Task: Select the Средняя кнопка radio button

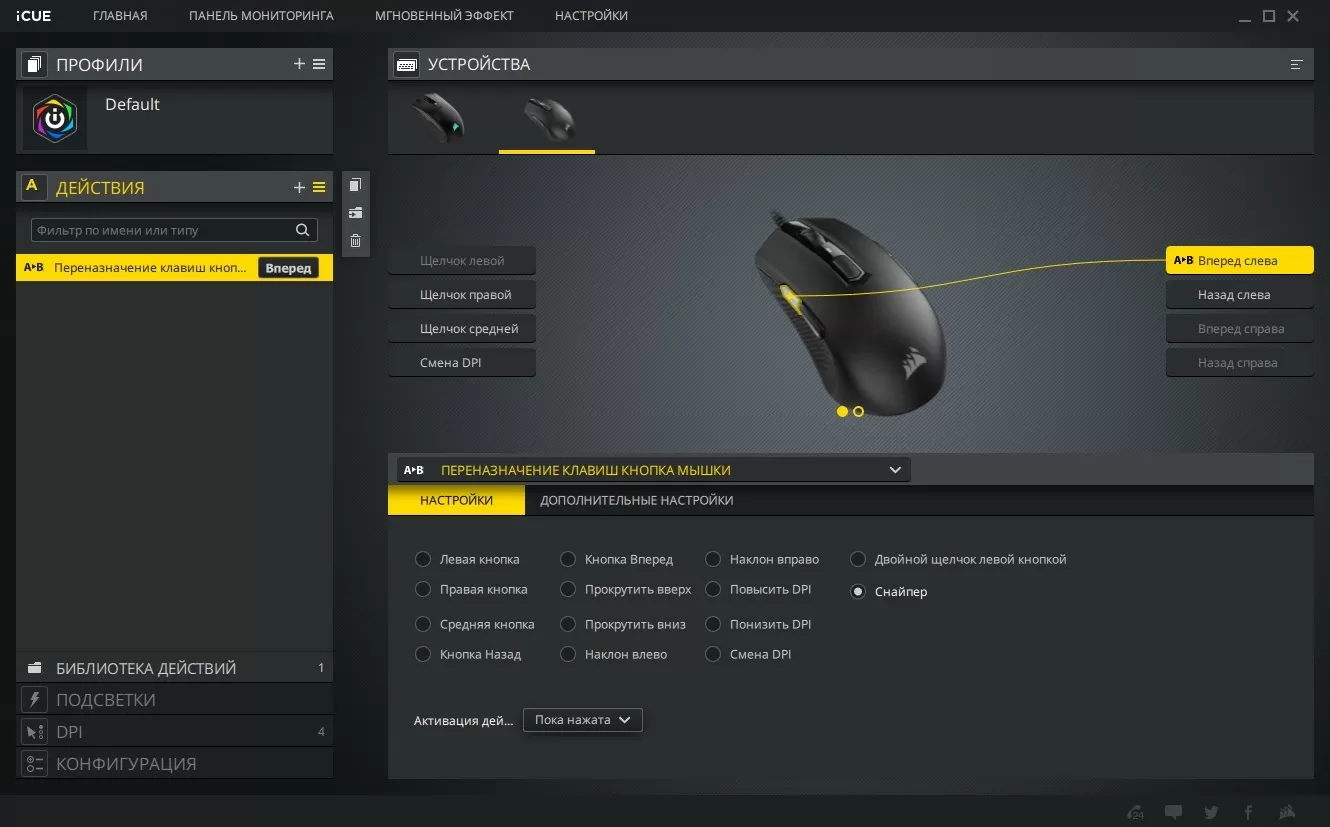Action: pos(422,624)
